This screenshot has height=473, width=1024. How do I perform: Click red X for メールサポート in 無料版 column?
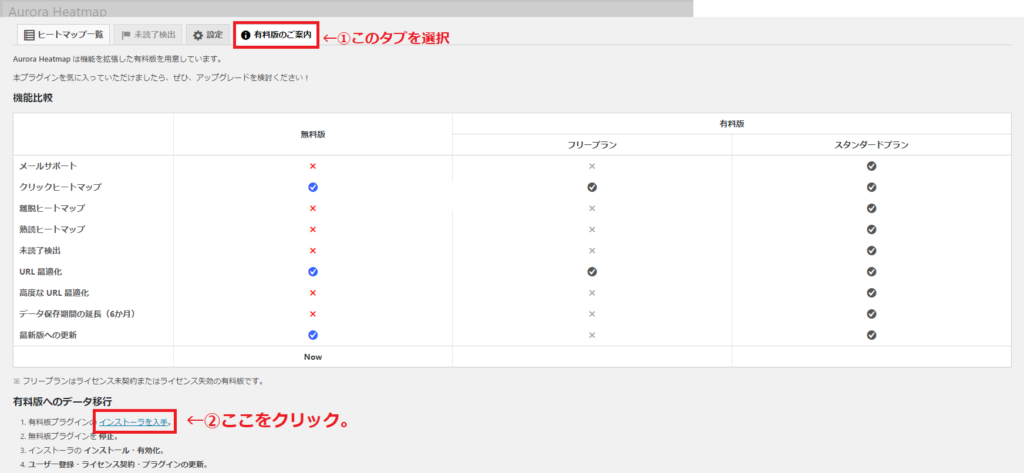[313, 166]
